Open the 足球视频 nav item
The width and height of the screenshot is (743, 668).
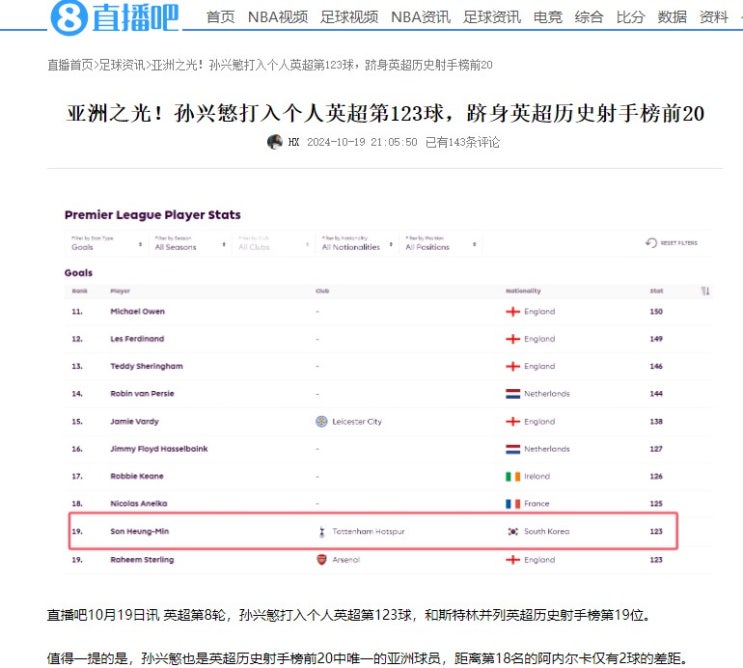click(349, 17)
